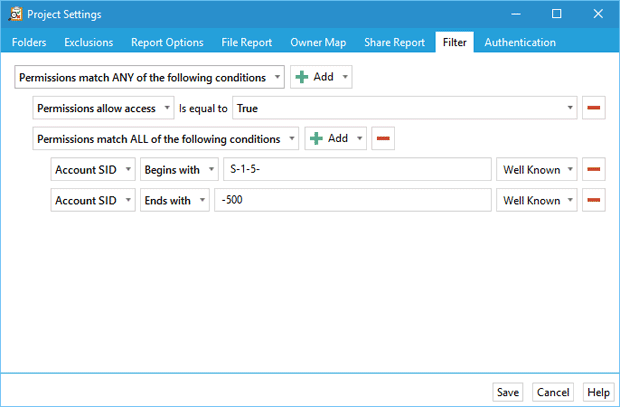The image size is (620, 407).
Task: Save the project settings
Action: (x=508, y=392)
